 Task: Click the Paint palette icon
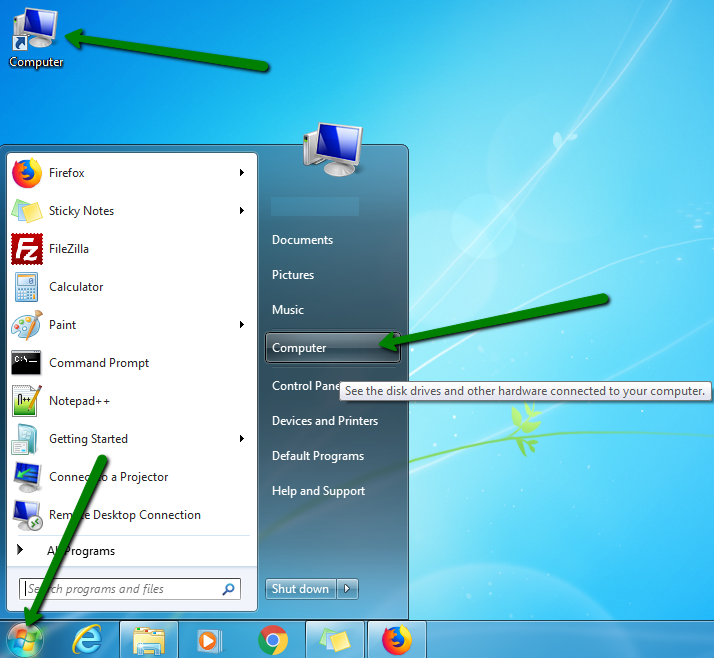pos(27,325)
